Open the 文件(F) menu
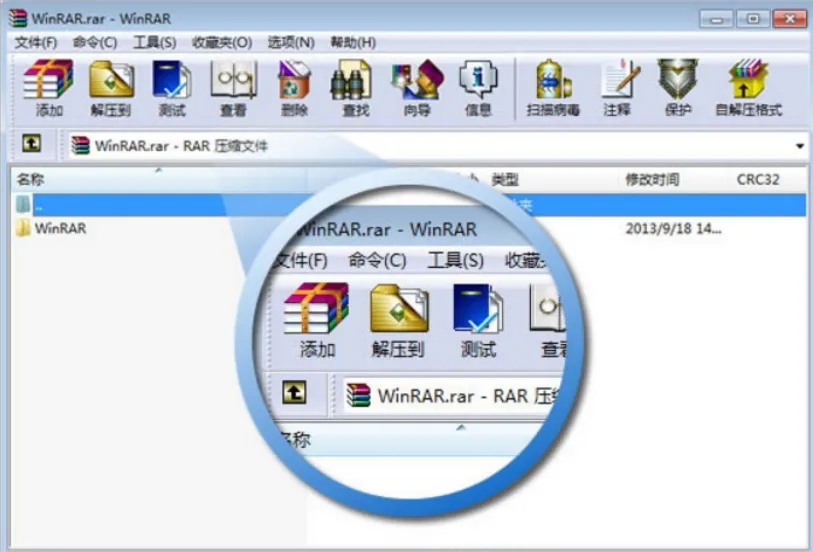 point(35,43)
